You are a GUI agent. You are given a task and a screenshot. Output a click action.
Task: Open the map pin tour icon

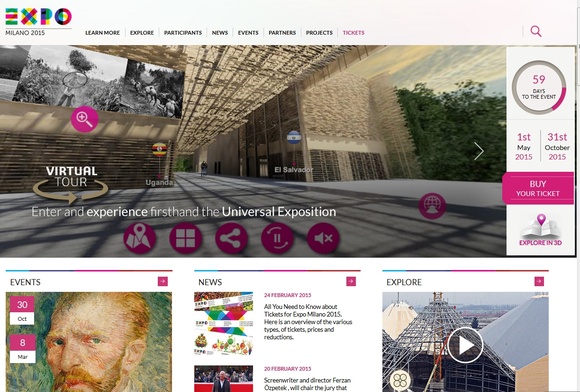pyautogui.click(x=139, y=238)
